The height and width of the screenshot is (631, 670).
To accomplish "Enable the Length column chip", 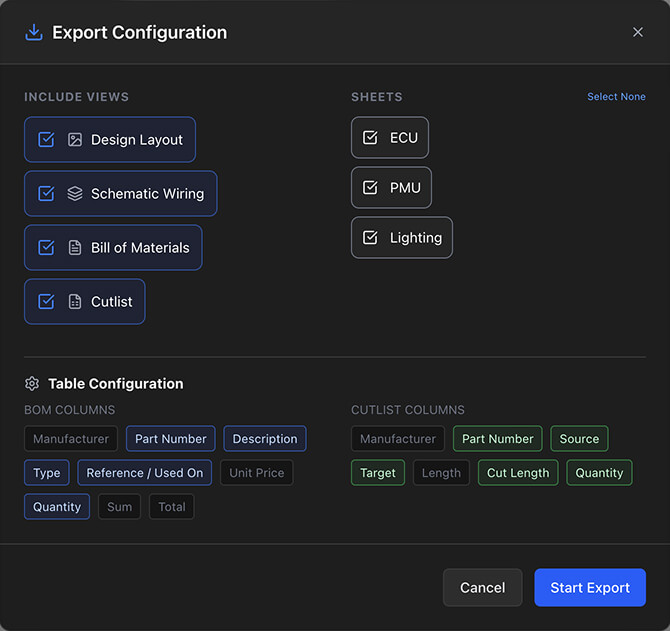I will [441, 473].
